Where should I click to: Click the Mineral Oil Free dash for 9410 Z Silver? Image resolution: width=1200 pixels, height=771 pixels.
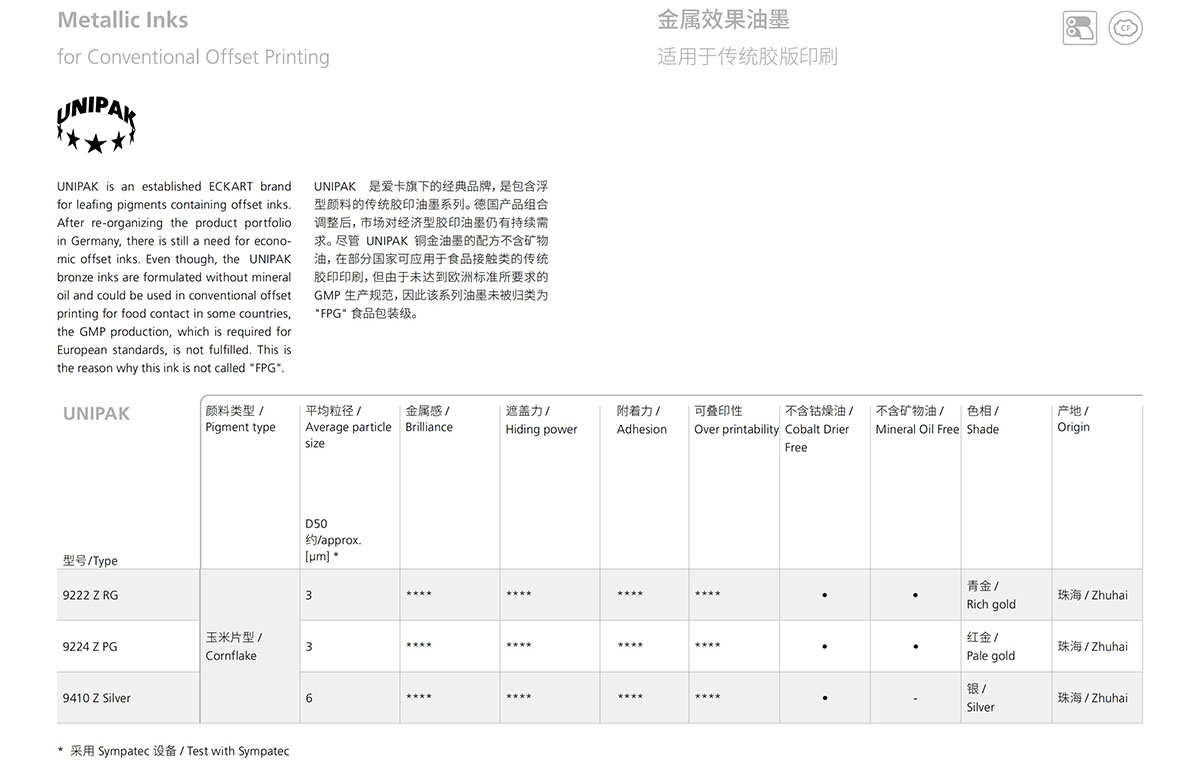pos(915,698)
